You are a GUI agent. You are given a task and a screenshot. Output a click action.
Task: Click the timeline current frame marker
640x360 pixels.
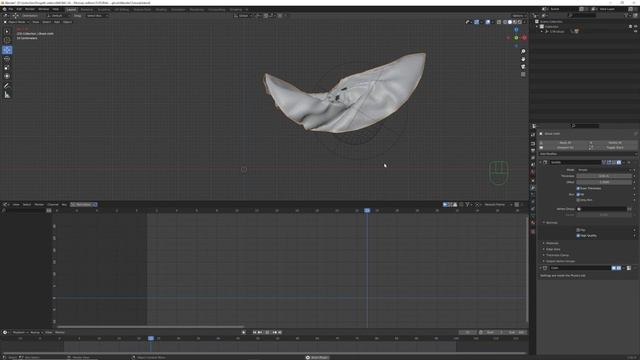(x=151, y=338)
